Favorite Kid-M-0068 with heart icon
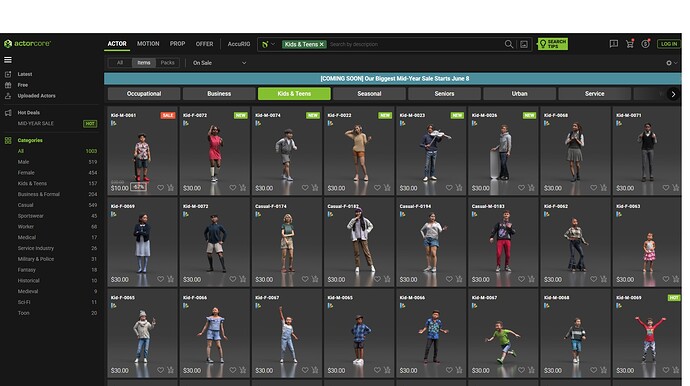This screenshot has height=386, width=690. [x=594, y=370]
